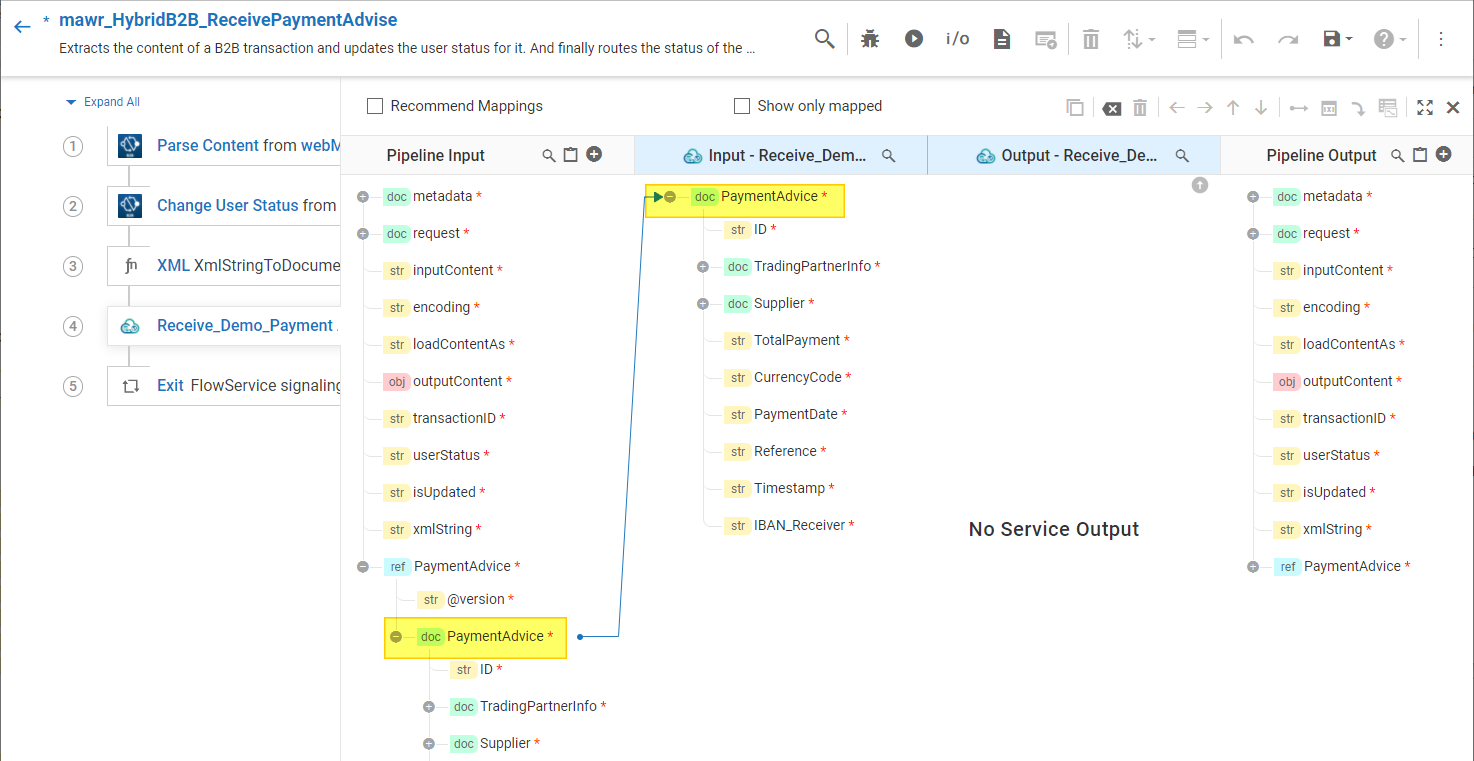
Task: Save the flow service using the save icon
Action: tap(1330, 38)
